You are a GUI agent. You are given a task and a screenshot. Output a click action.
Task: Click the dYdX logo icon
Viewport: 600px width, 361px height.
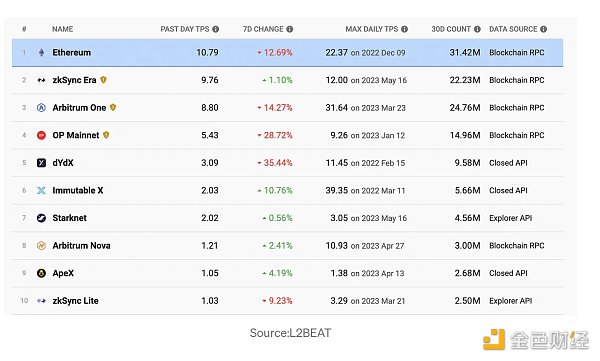click(x=41, y=163)
